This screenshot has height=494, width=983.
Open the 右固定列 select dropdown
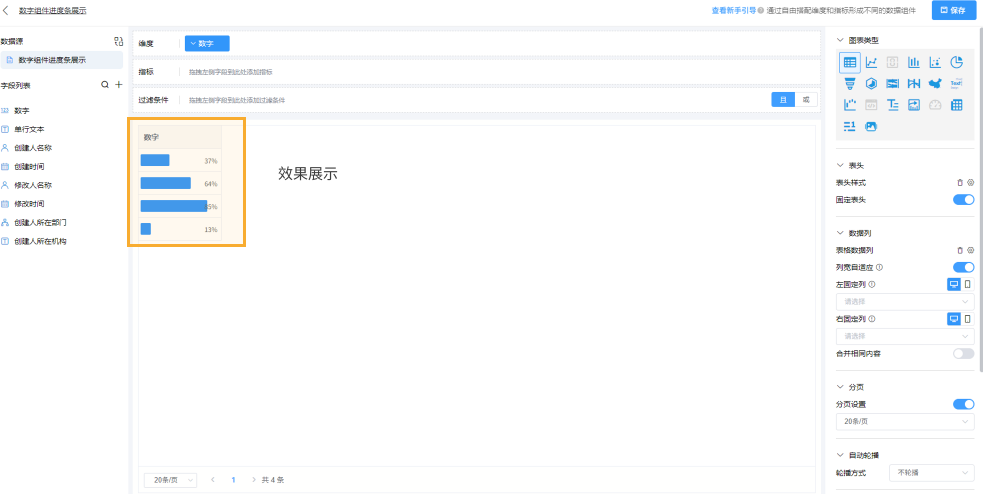coord(905,336)
